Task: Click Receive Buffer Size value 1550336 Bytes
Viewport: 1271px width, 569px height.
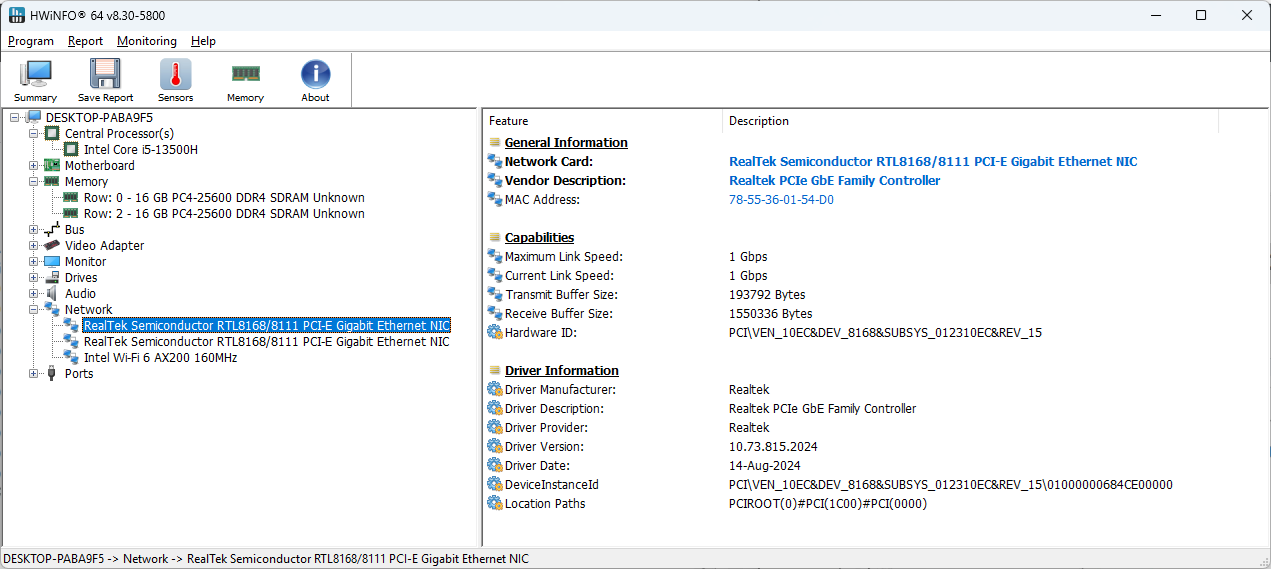Action: click(x=770, y=313)
